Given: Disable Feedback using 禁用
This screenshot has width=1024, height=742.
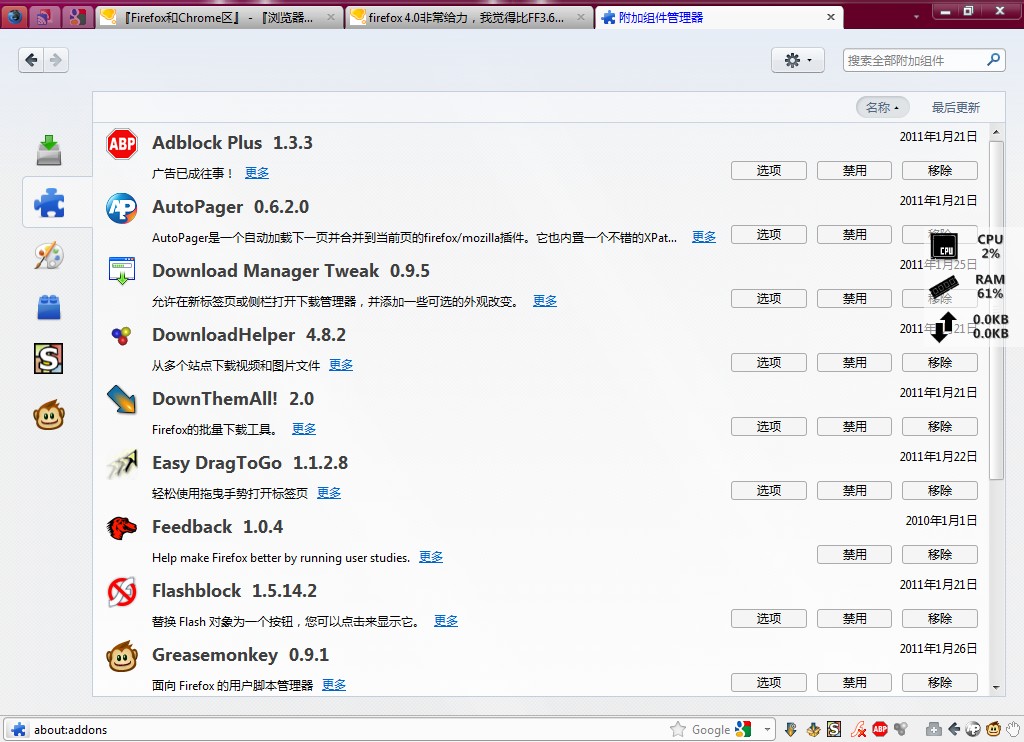Looking at the screenshot, I should (x=854, y=555).
